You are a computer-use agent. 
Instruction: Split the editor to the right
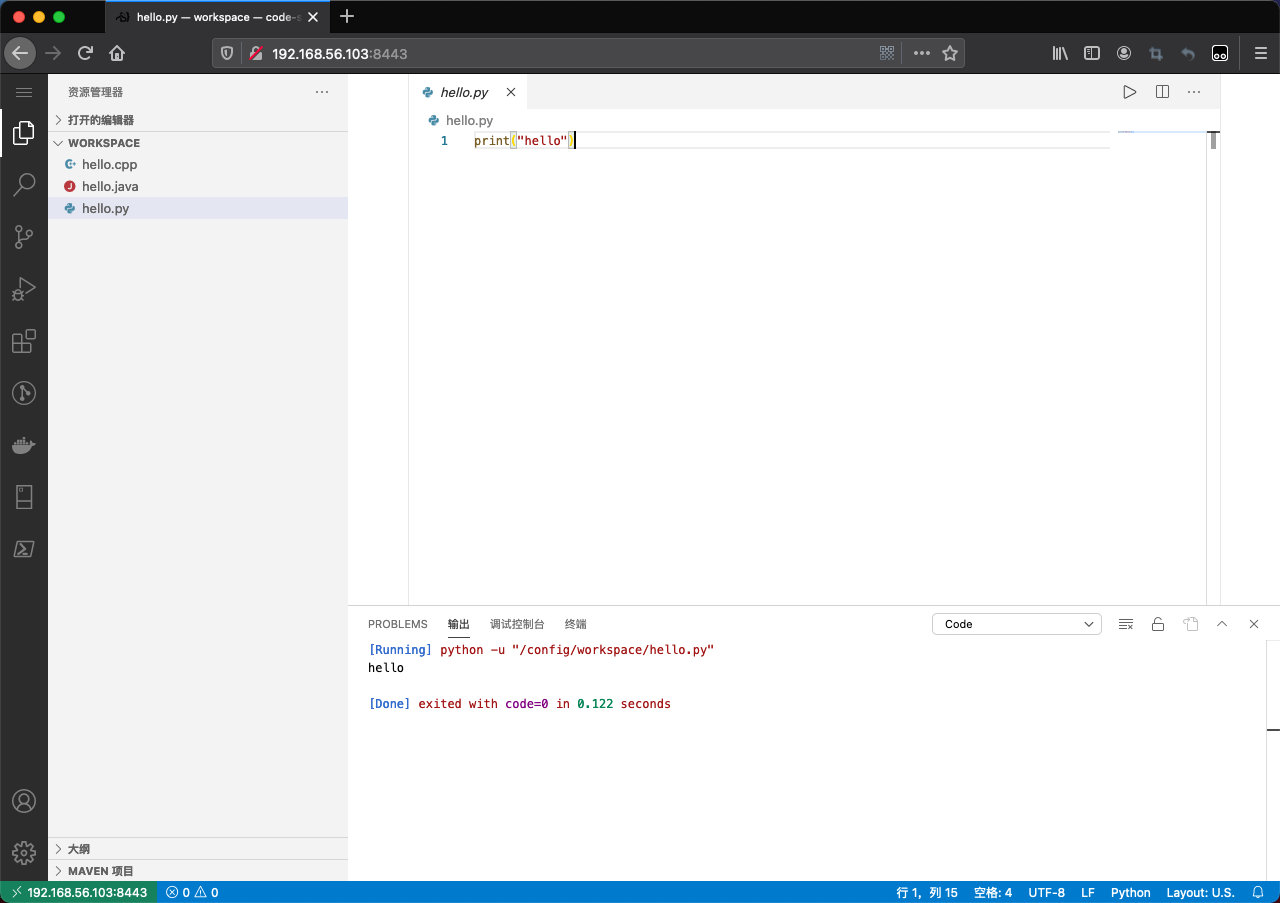(x=1162, y=92)
